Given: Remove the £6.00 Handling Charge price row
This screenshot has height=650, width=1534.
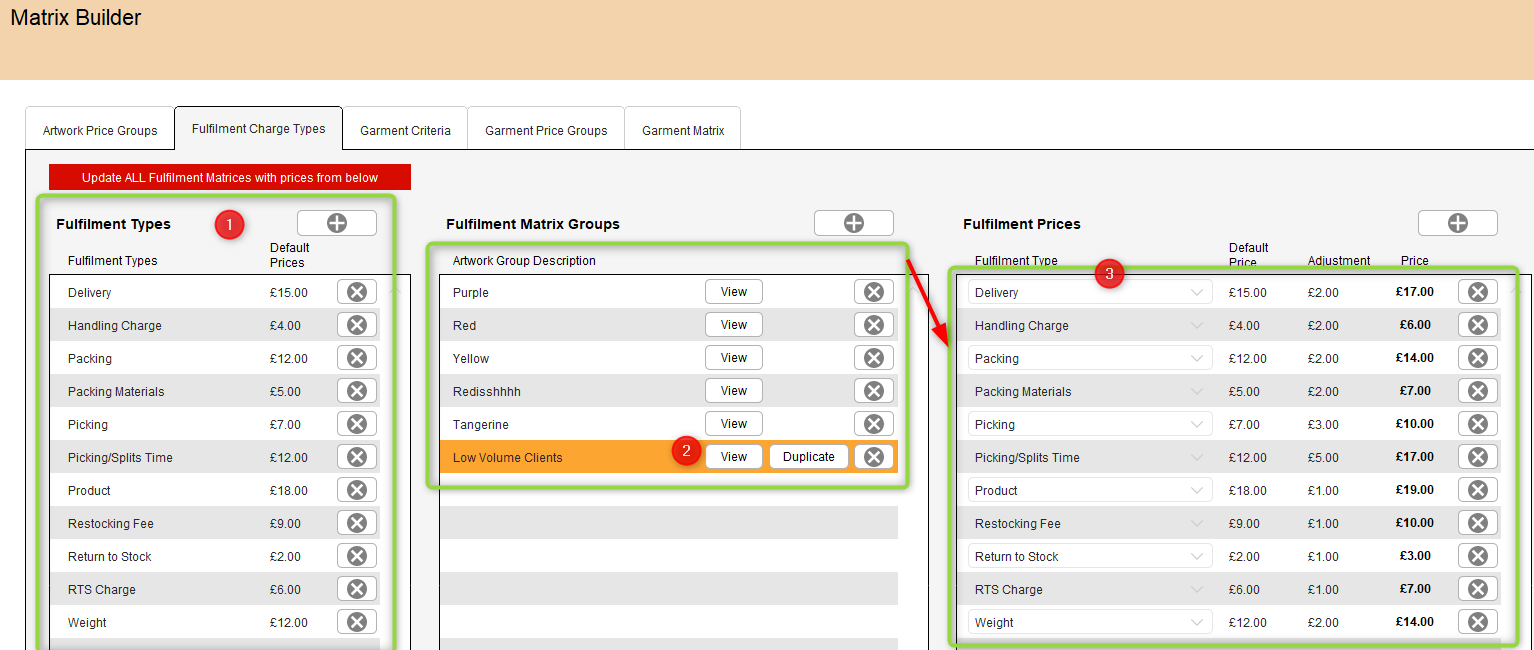Looking at the screenshot, I should coord(1478,325).
